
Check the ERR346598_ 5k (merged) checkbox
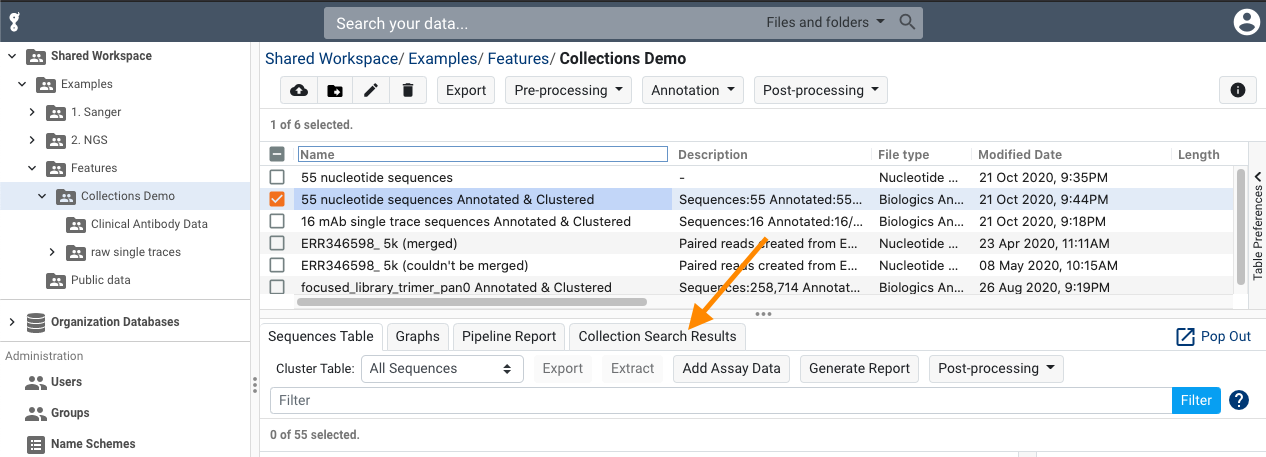(x=278, y=243)
